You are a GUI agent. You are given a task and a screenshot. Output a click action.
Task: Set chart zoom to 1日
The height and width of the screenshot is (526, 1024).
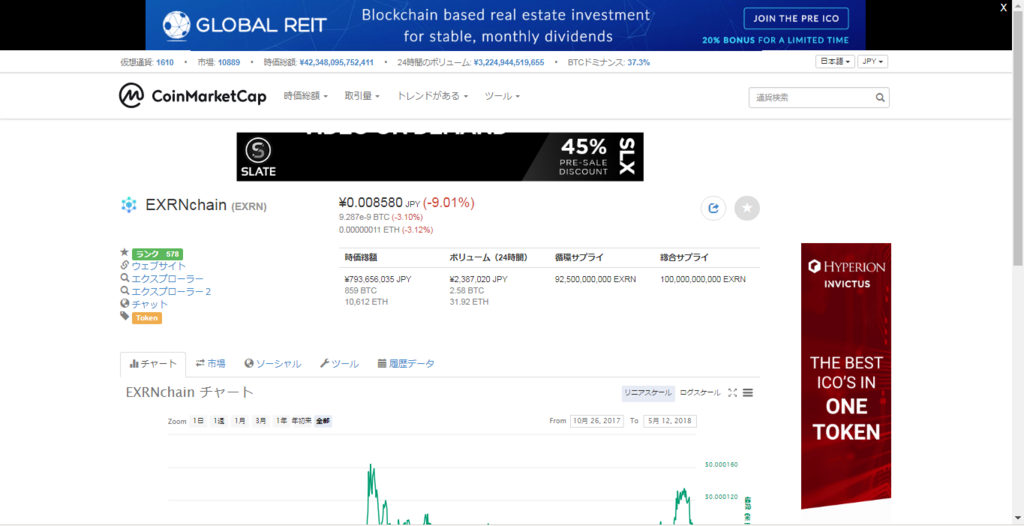click(x=199, y=421)
